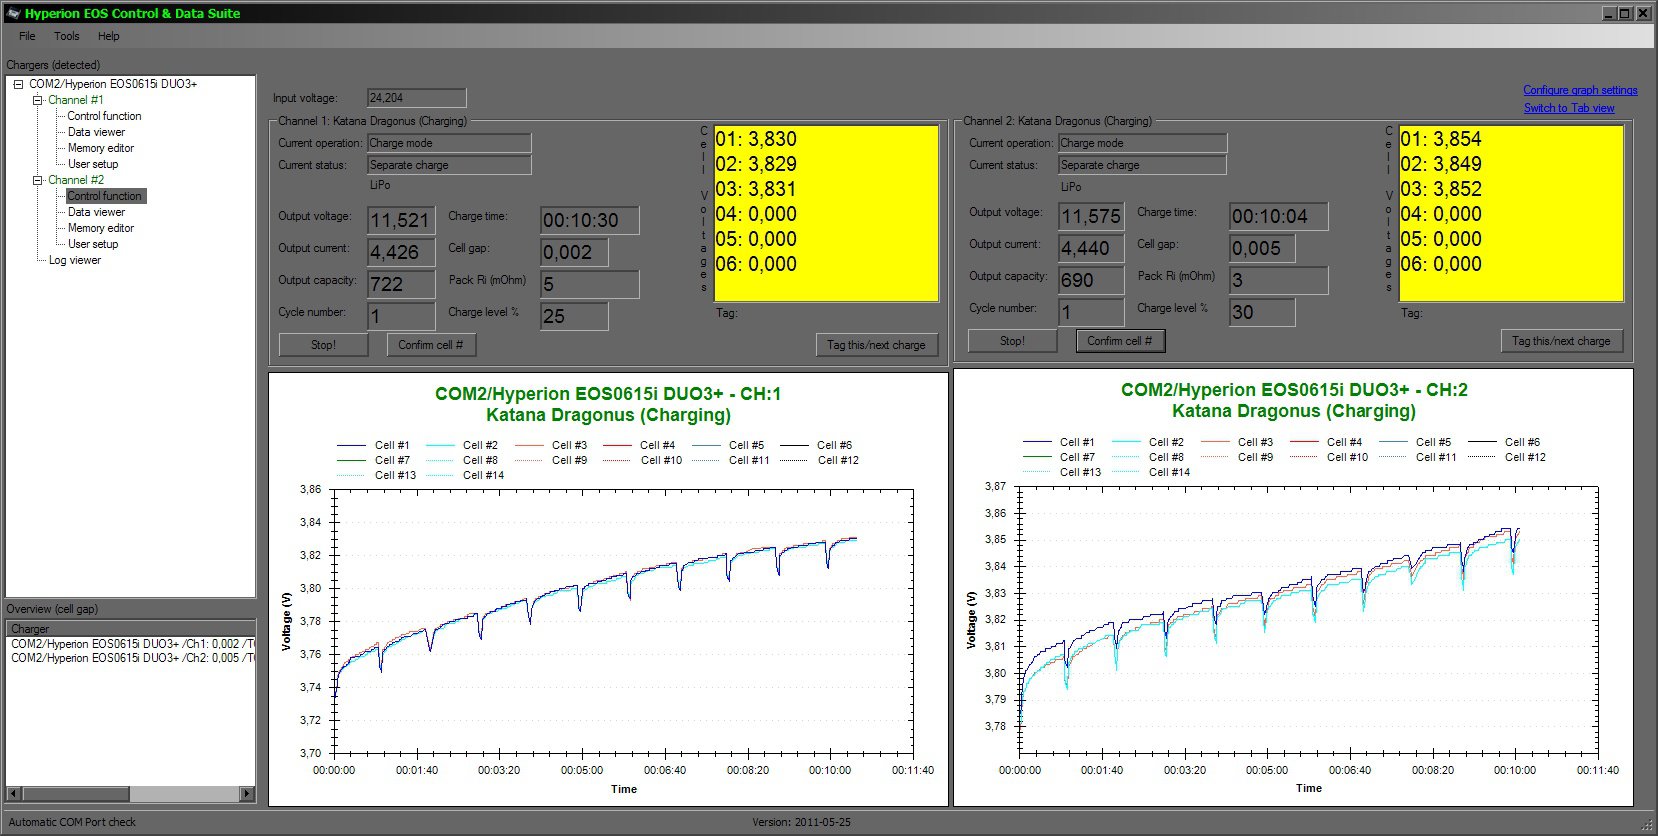Click Tag this/next charge for Channel 1
The width and height of the screenshot is (1658, 836).
point(876,345)
